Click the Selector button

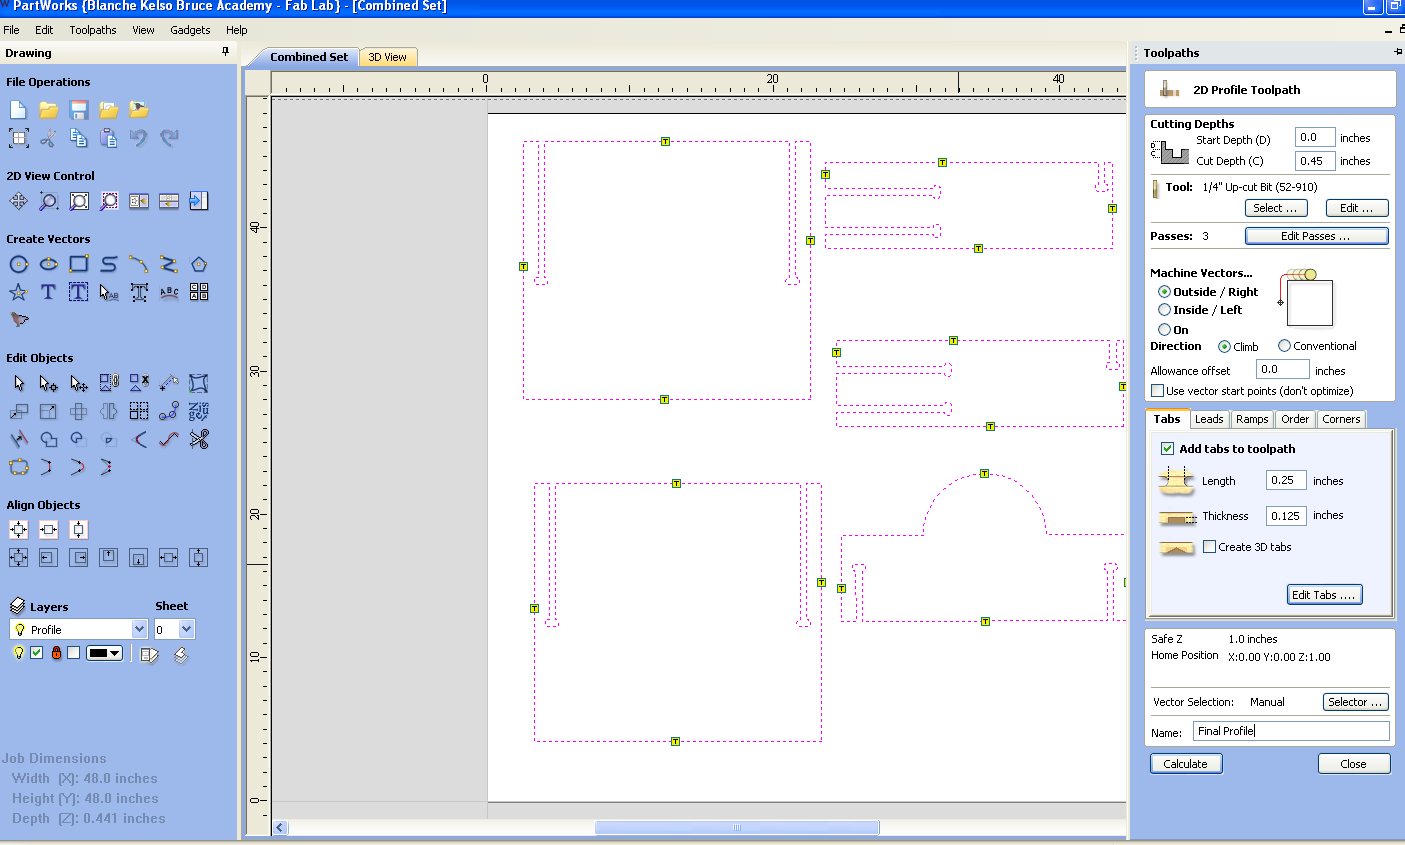click(x=1356, y=702)
